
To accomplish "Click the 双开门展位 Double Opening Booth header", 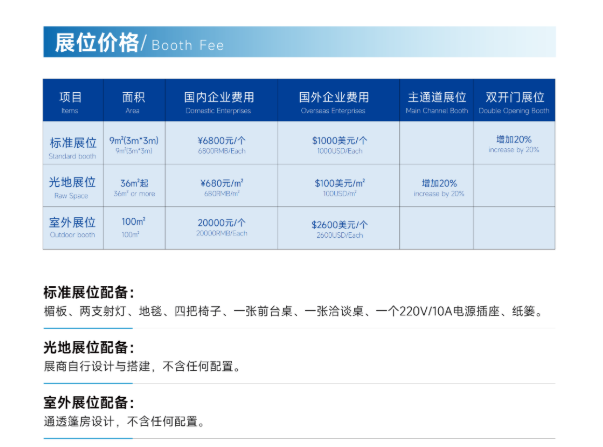I will [515, 101].
